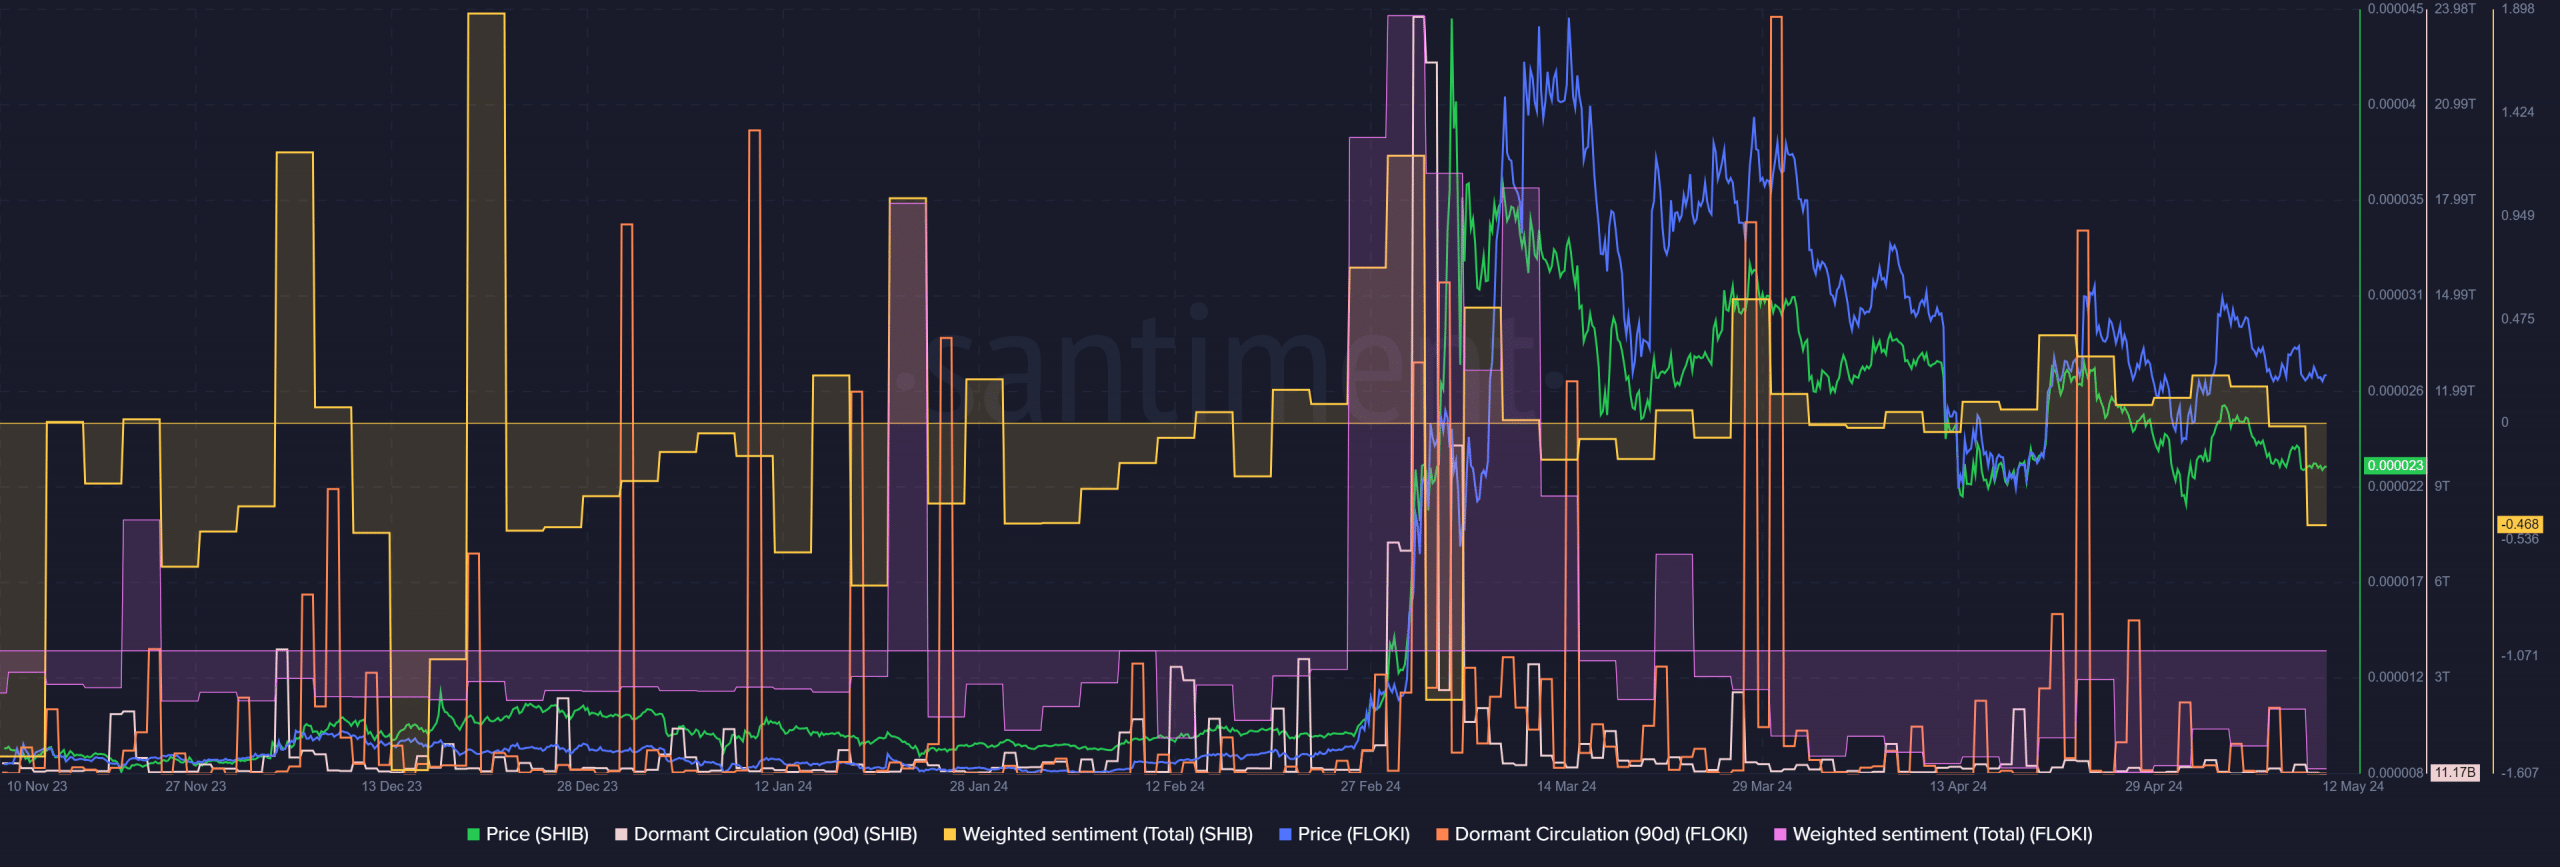This screenshot has height=867, width=2560.
Task: Toggle Weighted sentiment (Total) (SHIB) label
Action: 1107,834
